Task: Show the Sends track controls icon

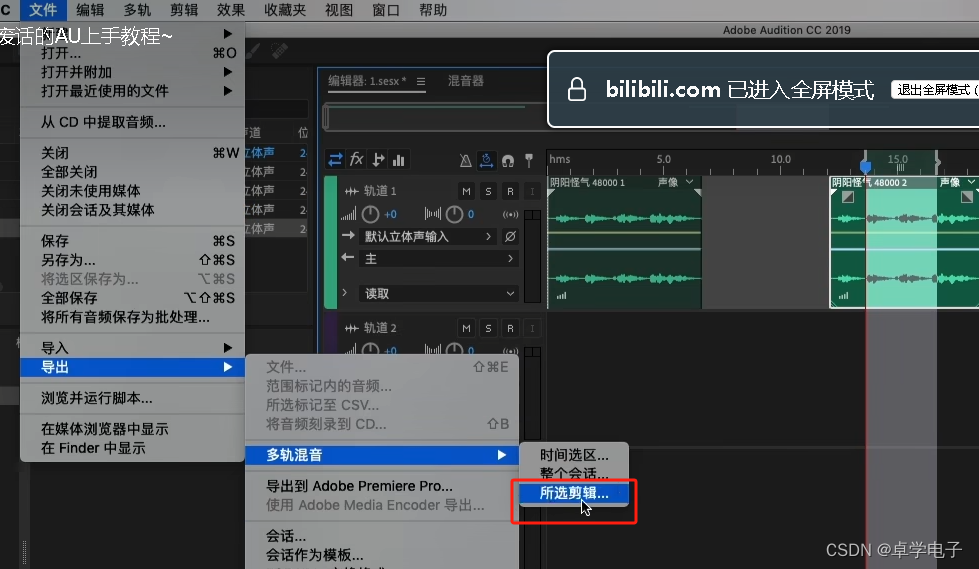Action: click(x=378, y=160)
